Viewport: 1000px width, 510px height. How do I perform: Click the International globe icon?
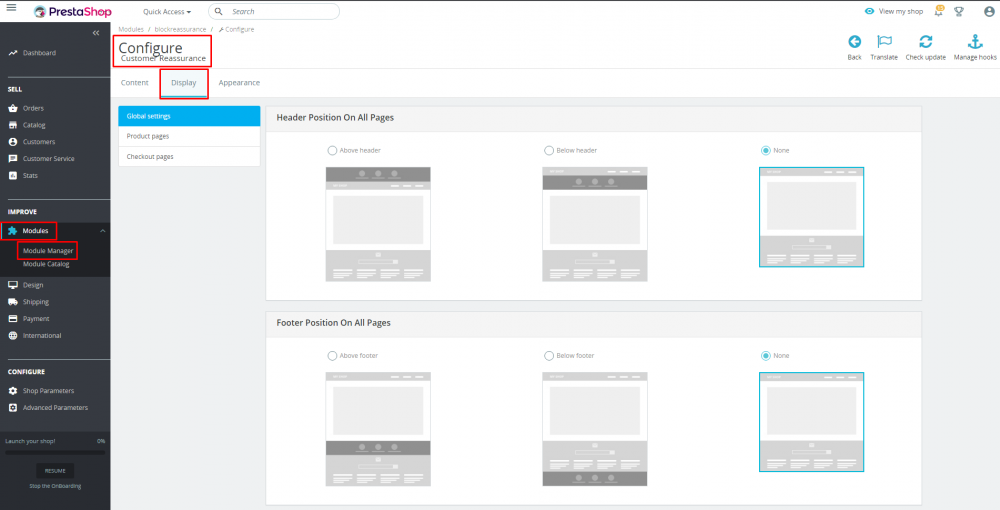coord(13,335)
